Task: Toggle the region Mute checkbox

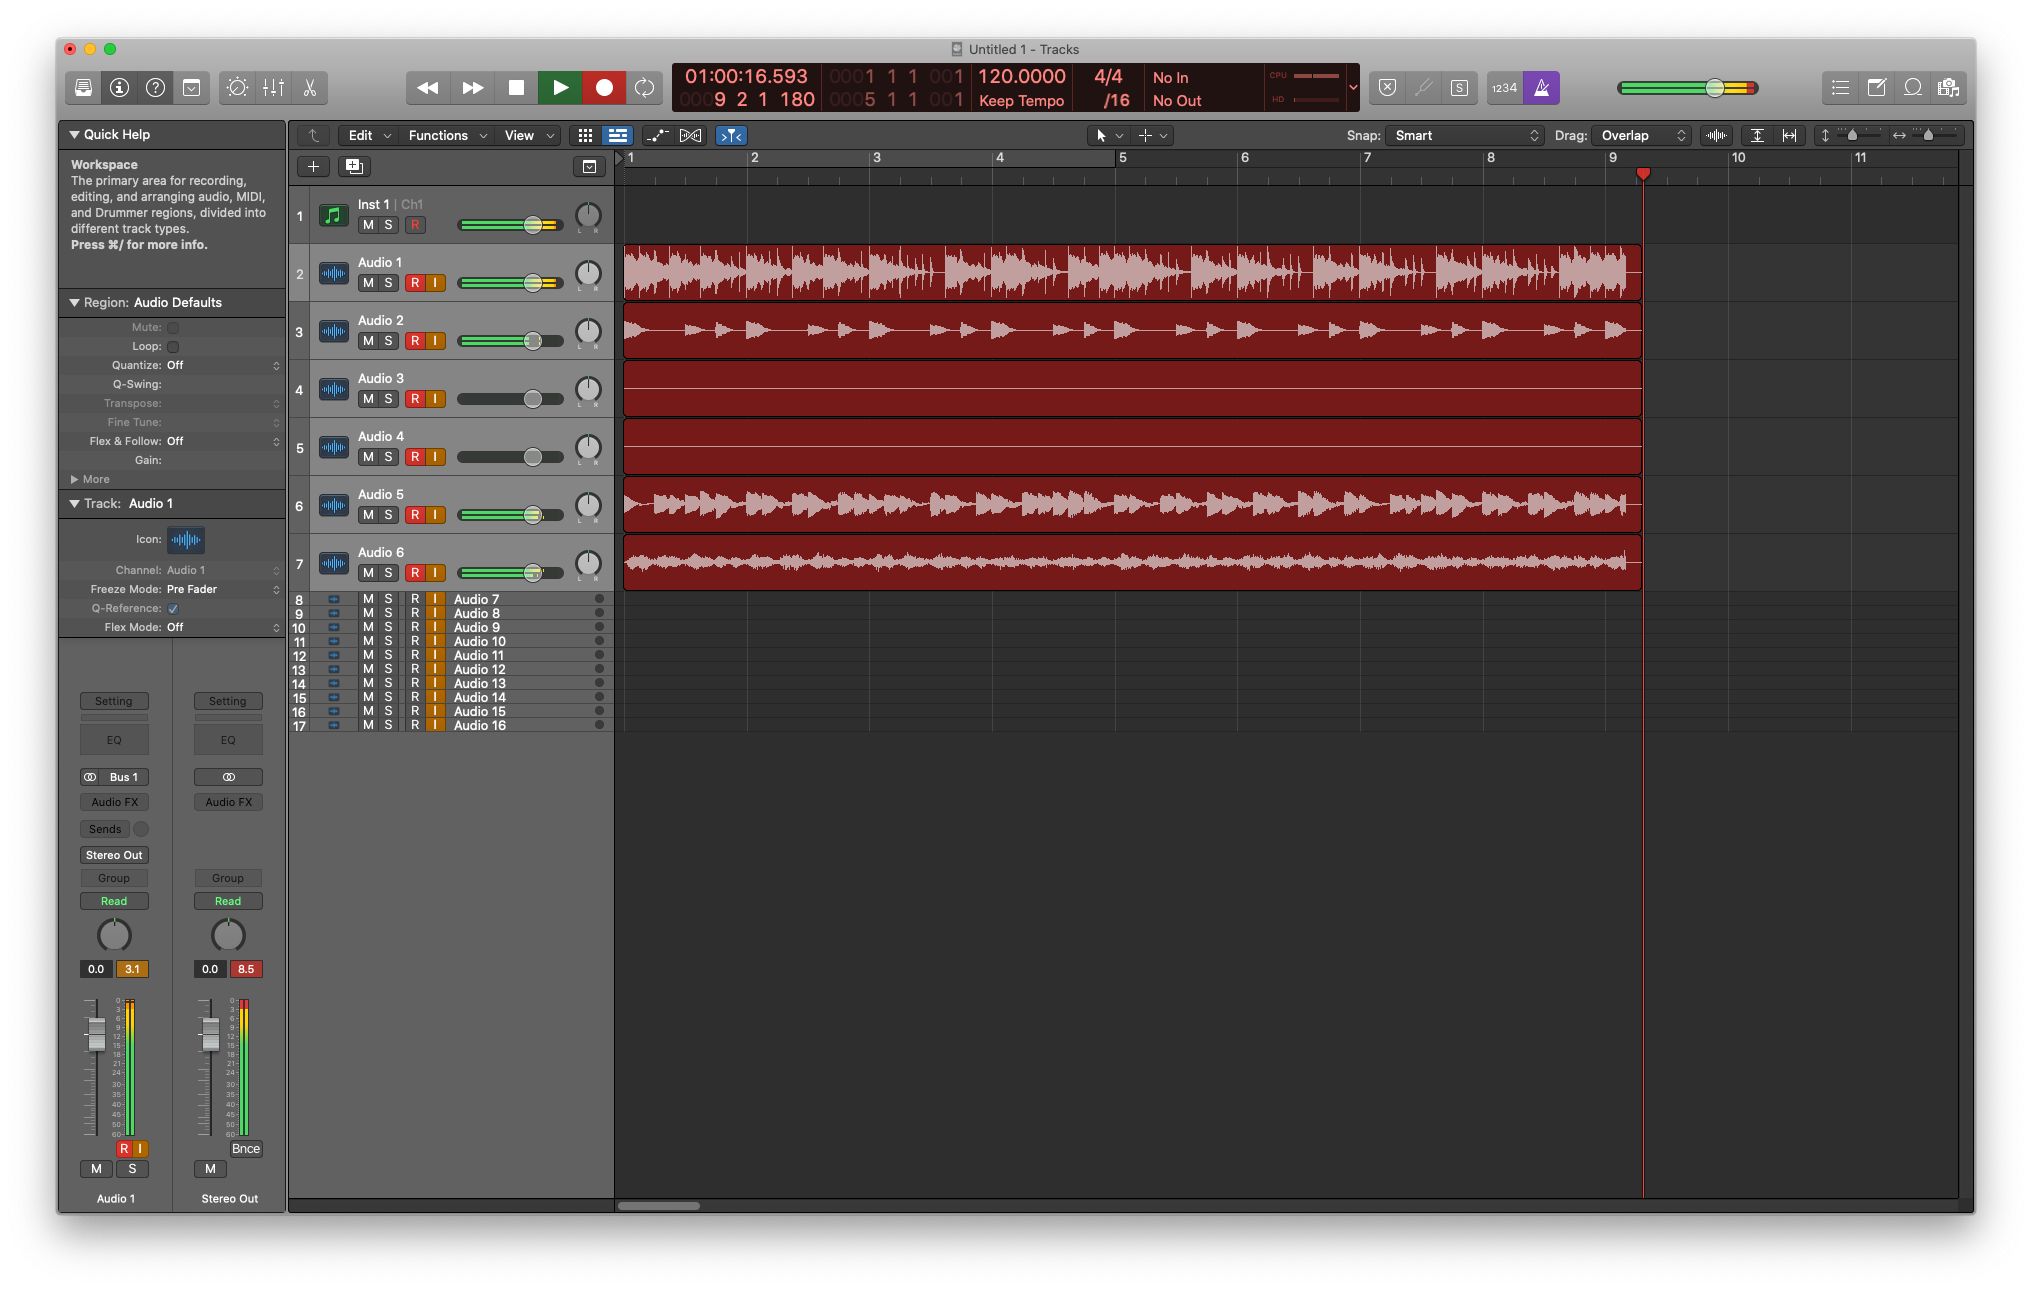Action: tap(173, 327)
